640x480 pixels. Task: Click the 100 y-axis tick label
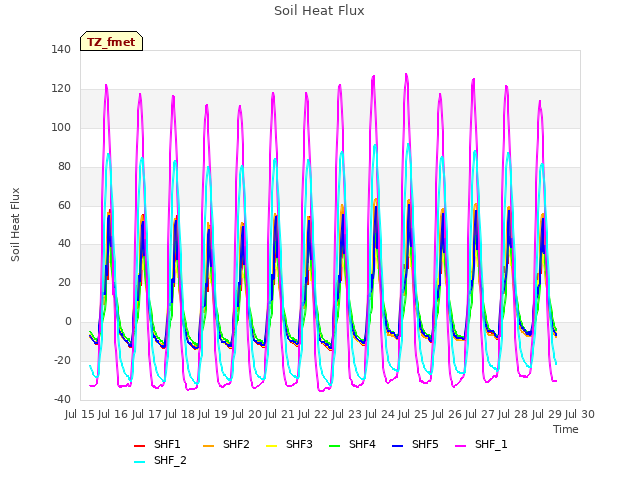point(61,127)
